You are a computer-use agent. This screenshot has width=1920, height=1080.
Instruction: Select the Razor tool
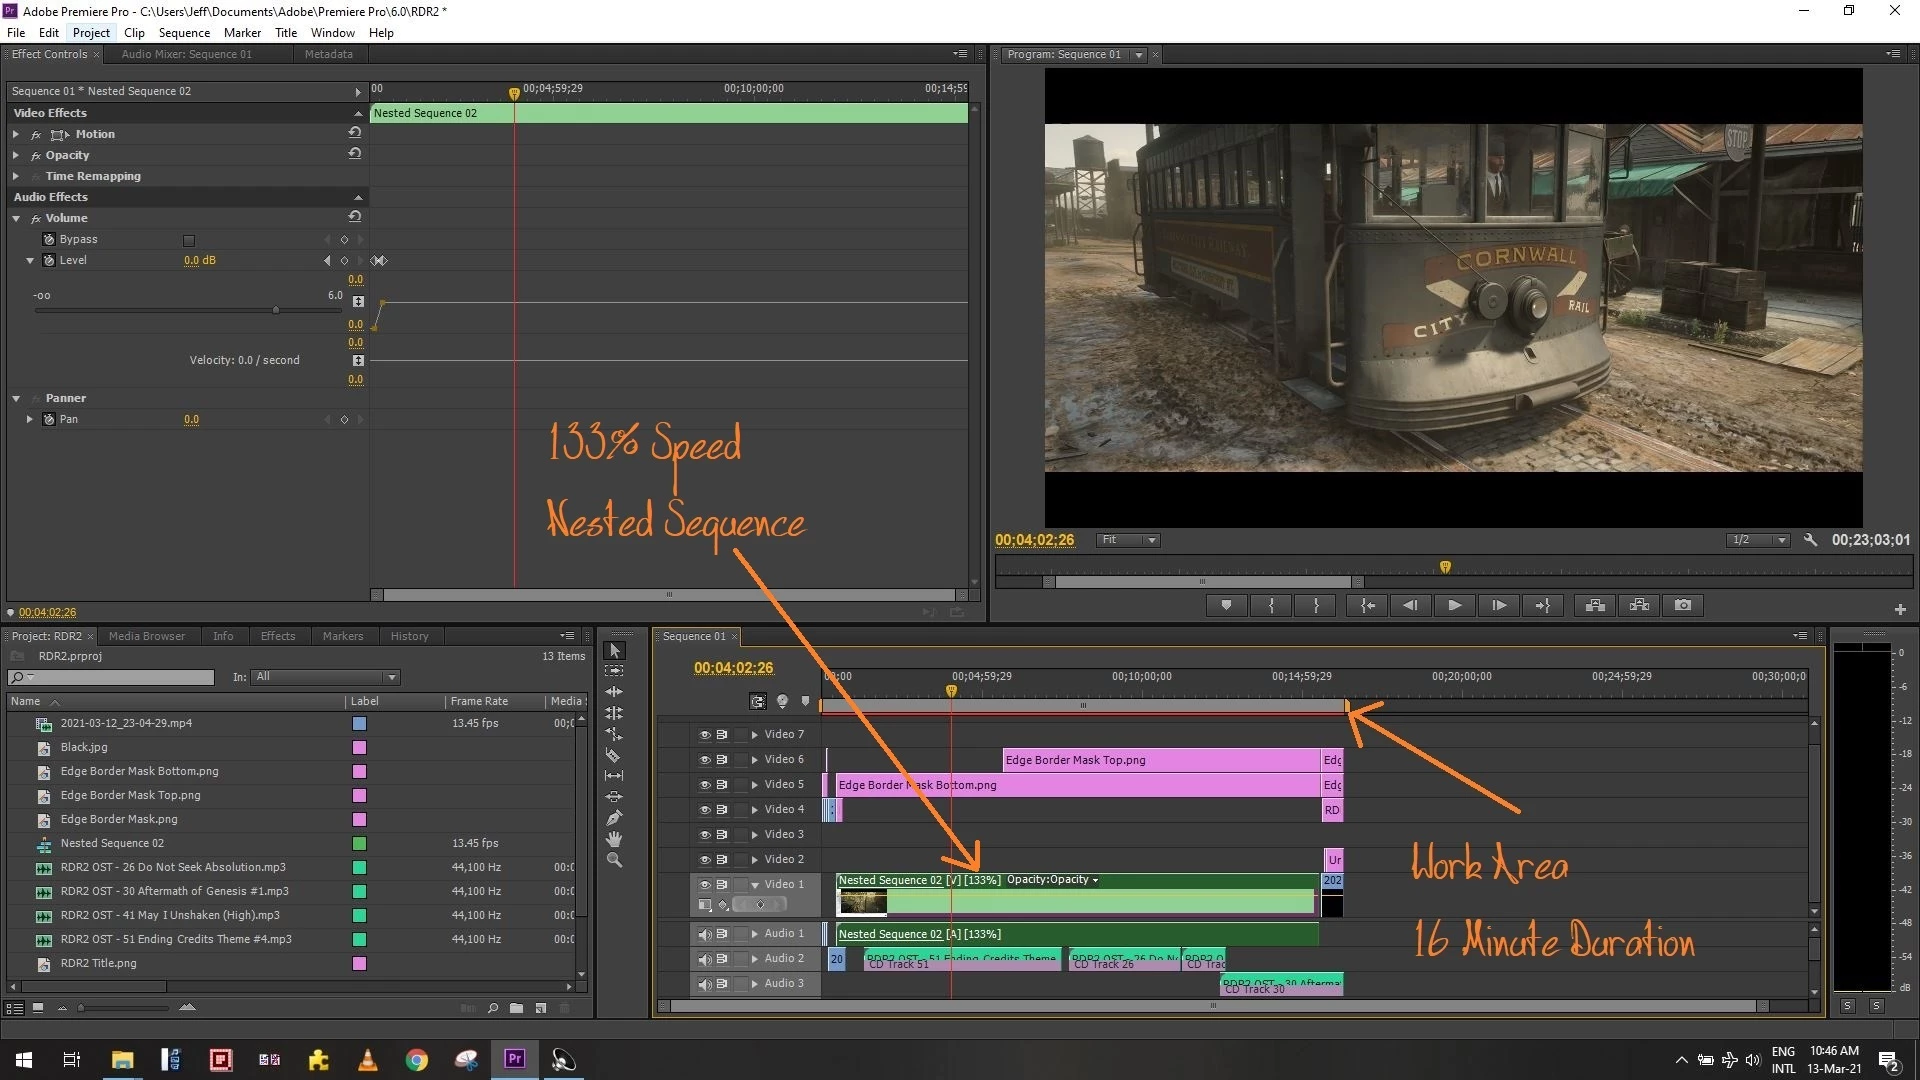[613, 755]
